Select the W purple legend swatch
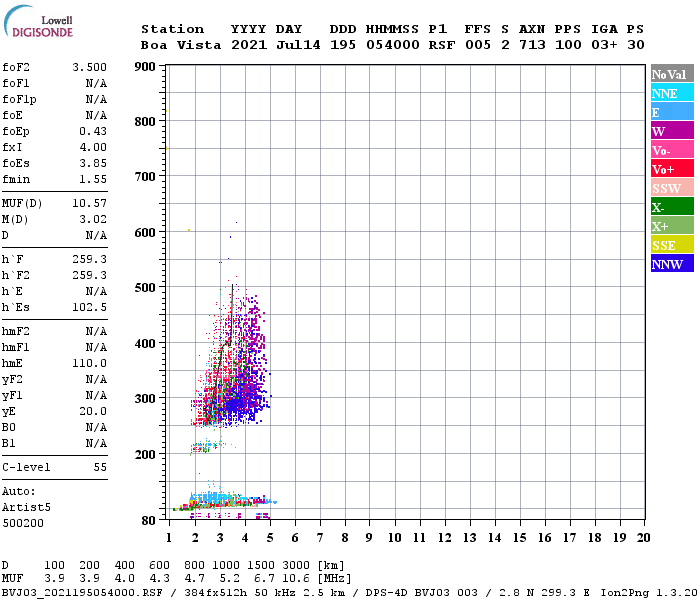Viewport: 700px width, 600px height. [x=672, y=131]
